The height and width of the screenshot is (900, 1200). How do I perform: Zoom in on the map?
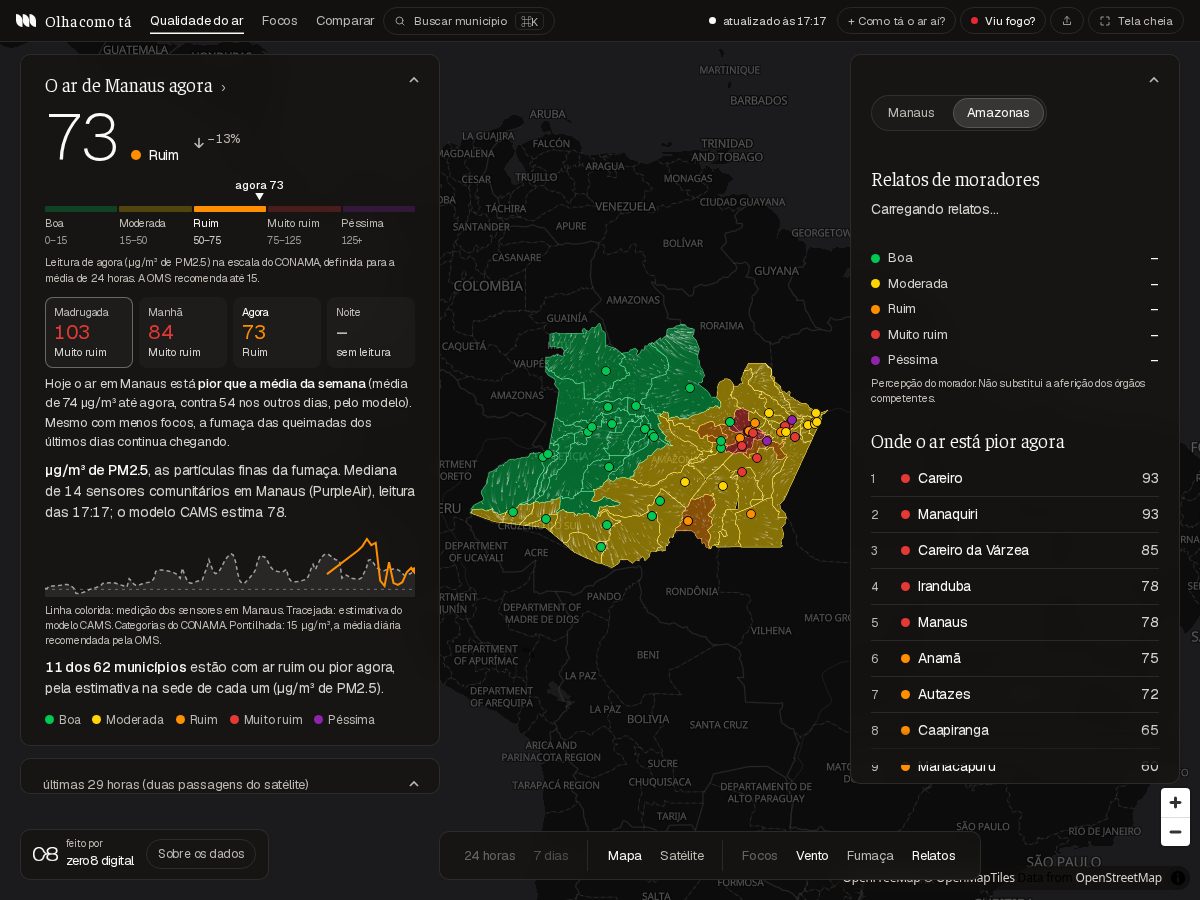(x=1175, y=802)
